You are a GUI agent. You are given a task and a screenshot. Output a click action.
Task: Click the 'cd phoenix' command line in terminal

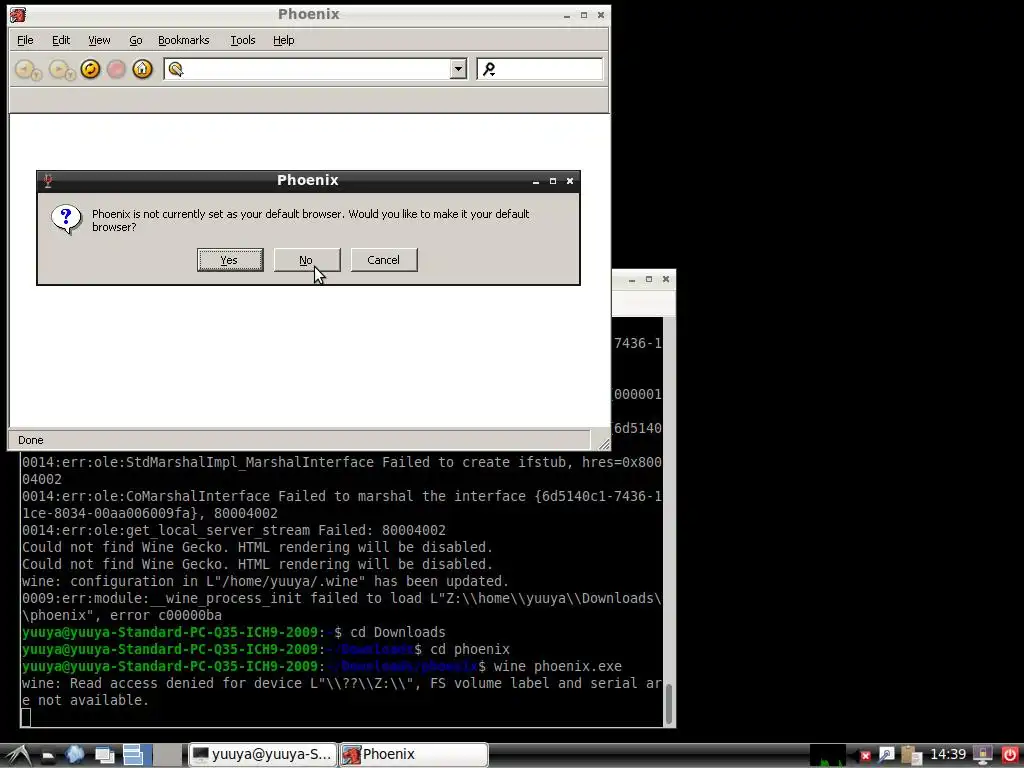point(470,650)
